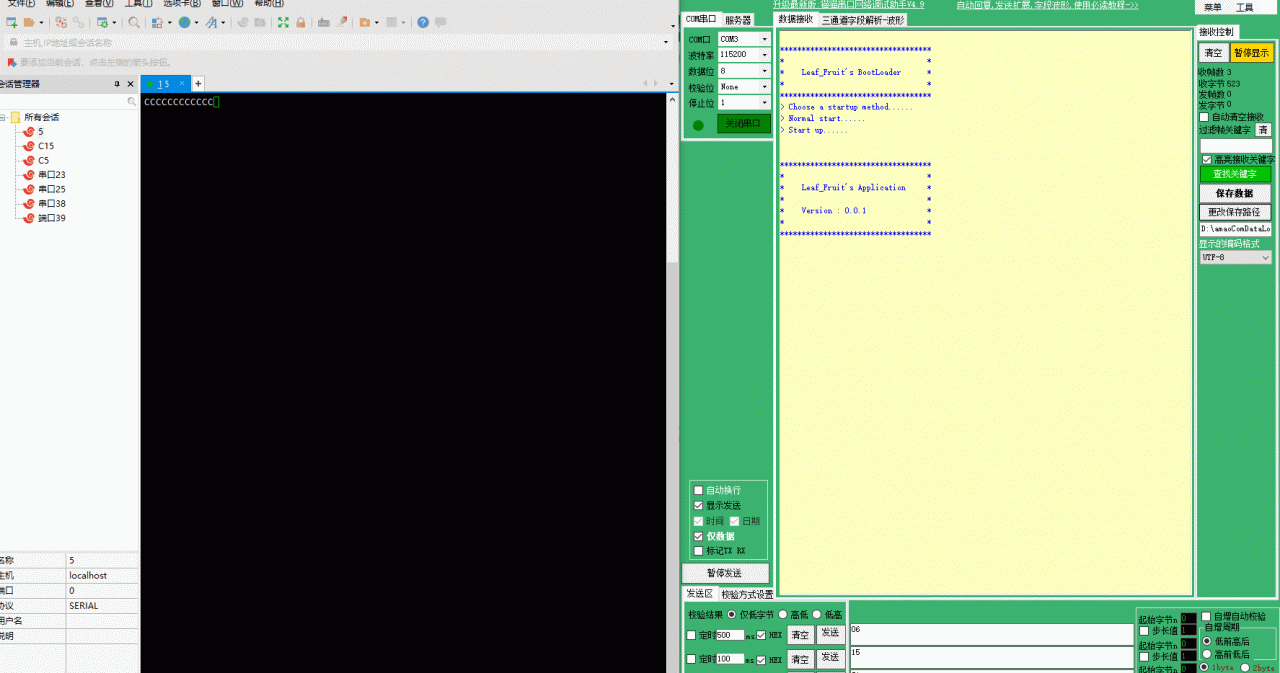
Task: Add a new tab with plus button
Action: click(198, 84)
